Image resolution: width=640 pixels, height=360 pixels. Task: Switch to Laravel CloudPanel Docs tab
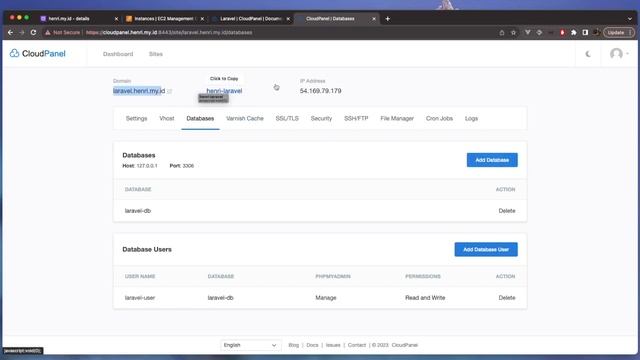tap(251, 18)
